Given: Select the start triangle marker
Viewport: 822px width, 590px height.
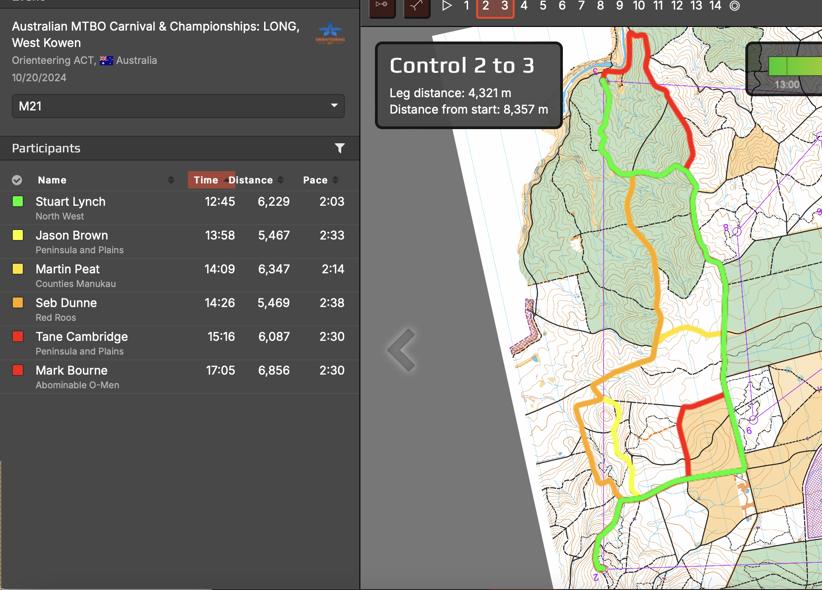Looking at the screenshot, I should [447, 6].
